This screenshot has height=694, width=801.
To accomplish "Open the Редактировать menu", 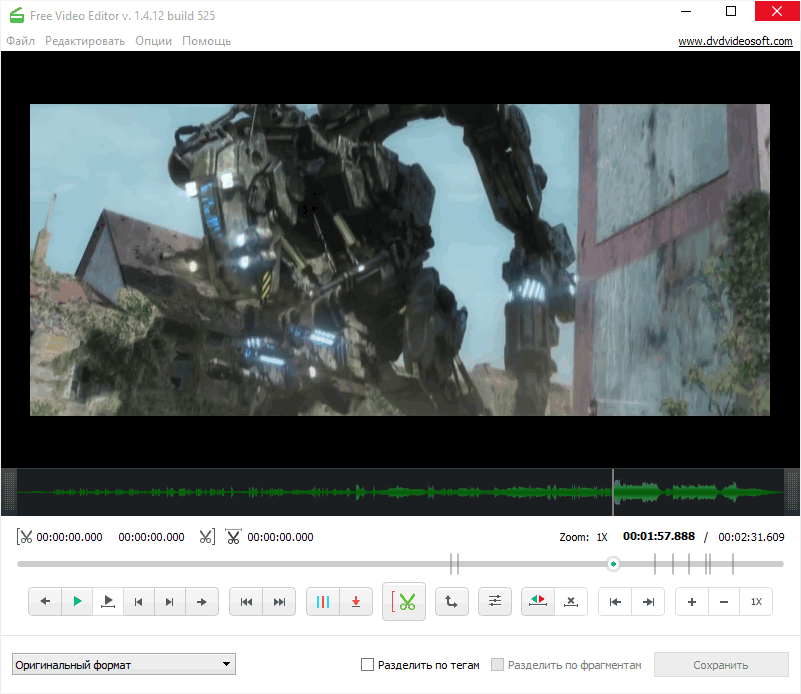I will (x=85, y=41).
